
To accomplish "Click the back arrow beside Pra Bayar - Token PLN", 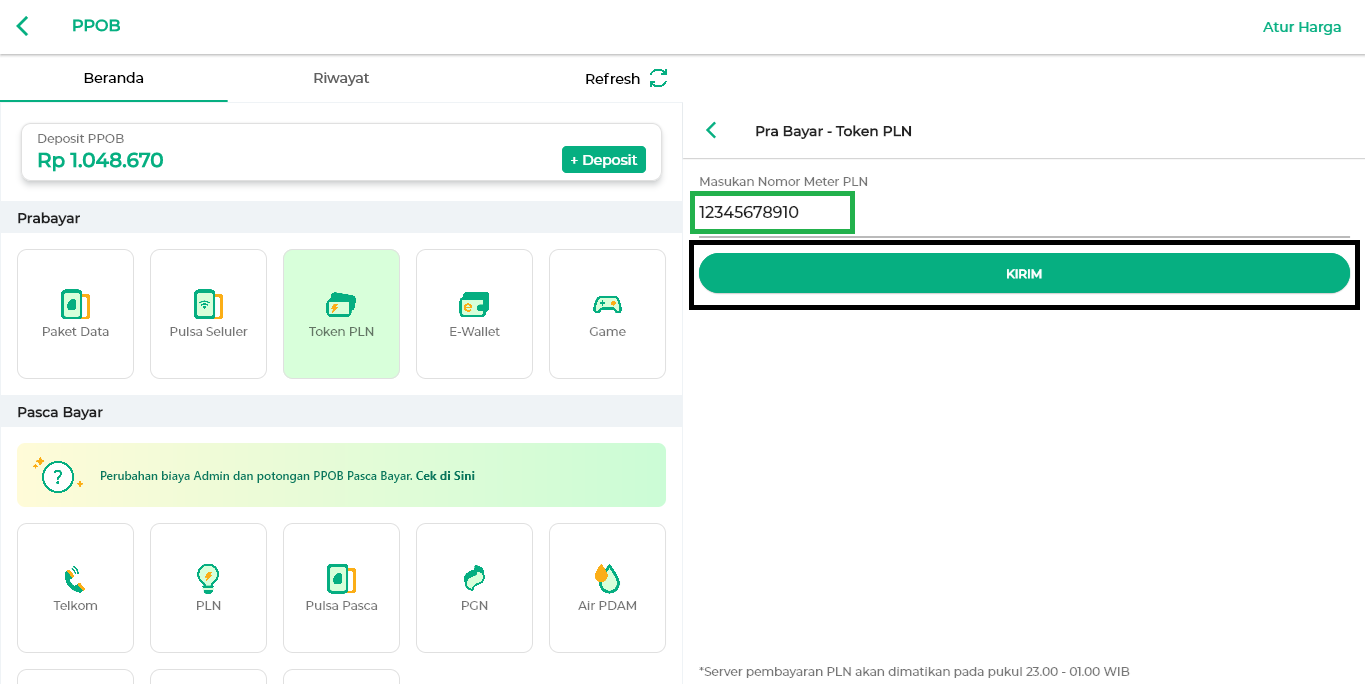I will click(x=711, y=130).
